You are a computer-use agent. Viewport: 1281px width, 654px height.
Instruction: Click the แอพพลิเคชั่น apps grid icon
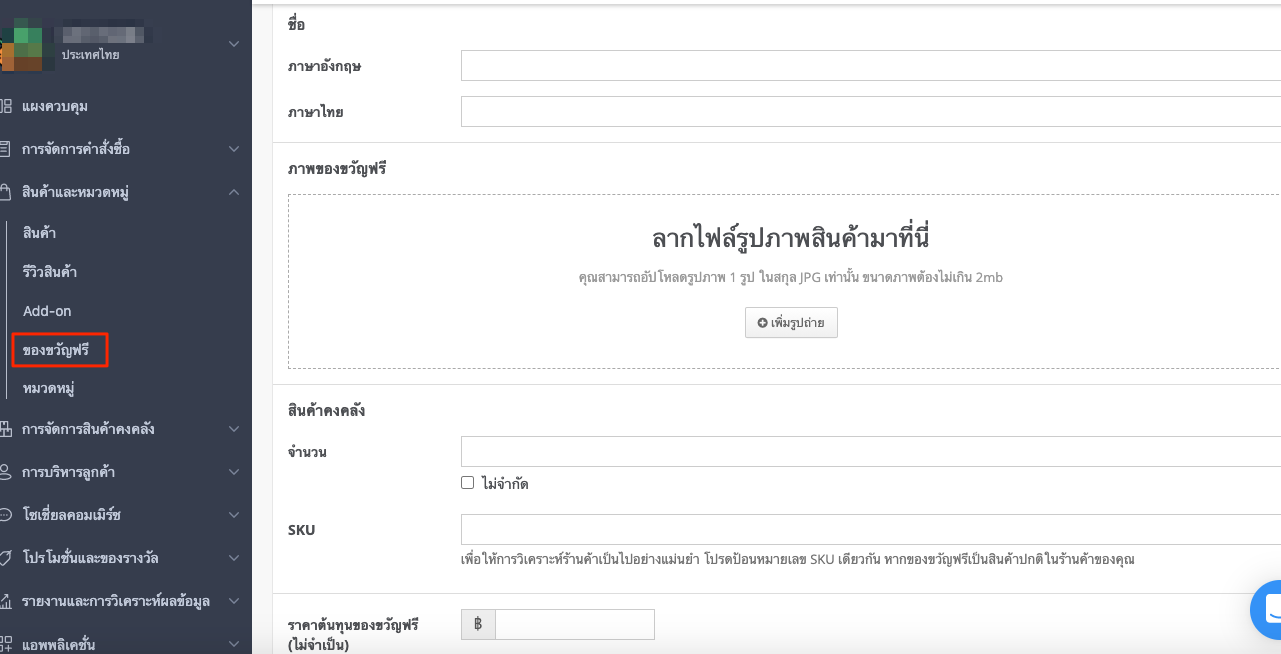tap(5, 644)
